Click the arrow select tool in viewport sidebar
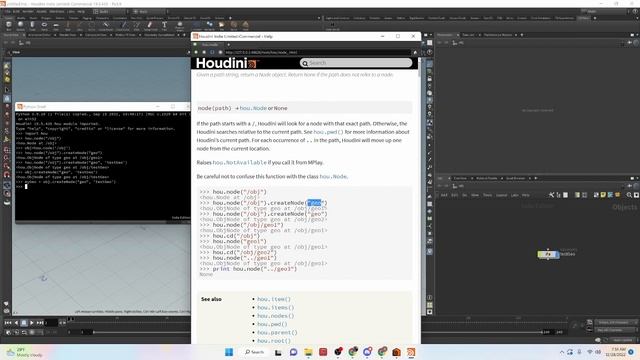The image size is (640, 360). click(7, 90)
